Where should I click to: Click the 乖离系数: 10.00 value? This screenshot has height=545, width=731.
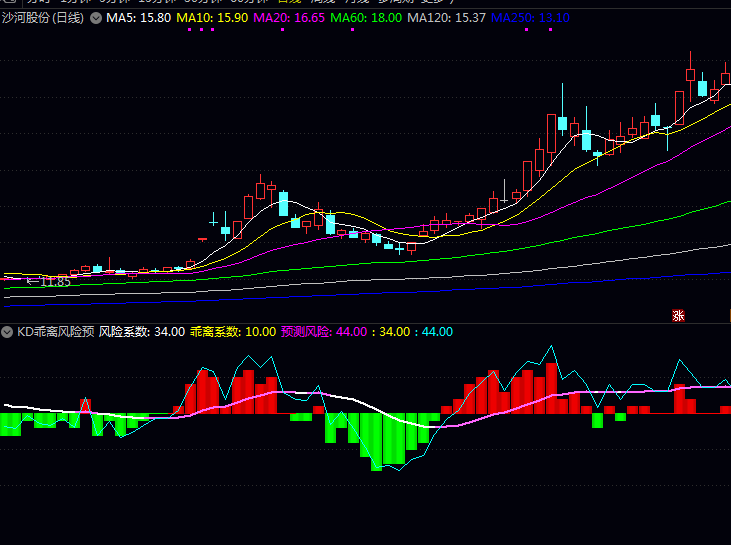coord(233,332)
